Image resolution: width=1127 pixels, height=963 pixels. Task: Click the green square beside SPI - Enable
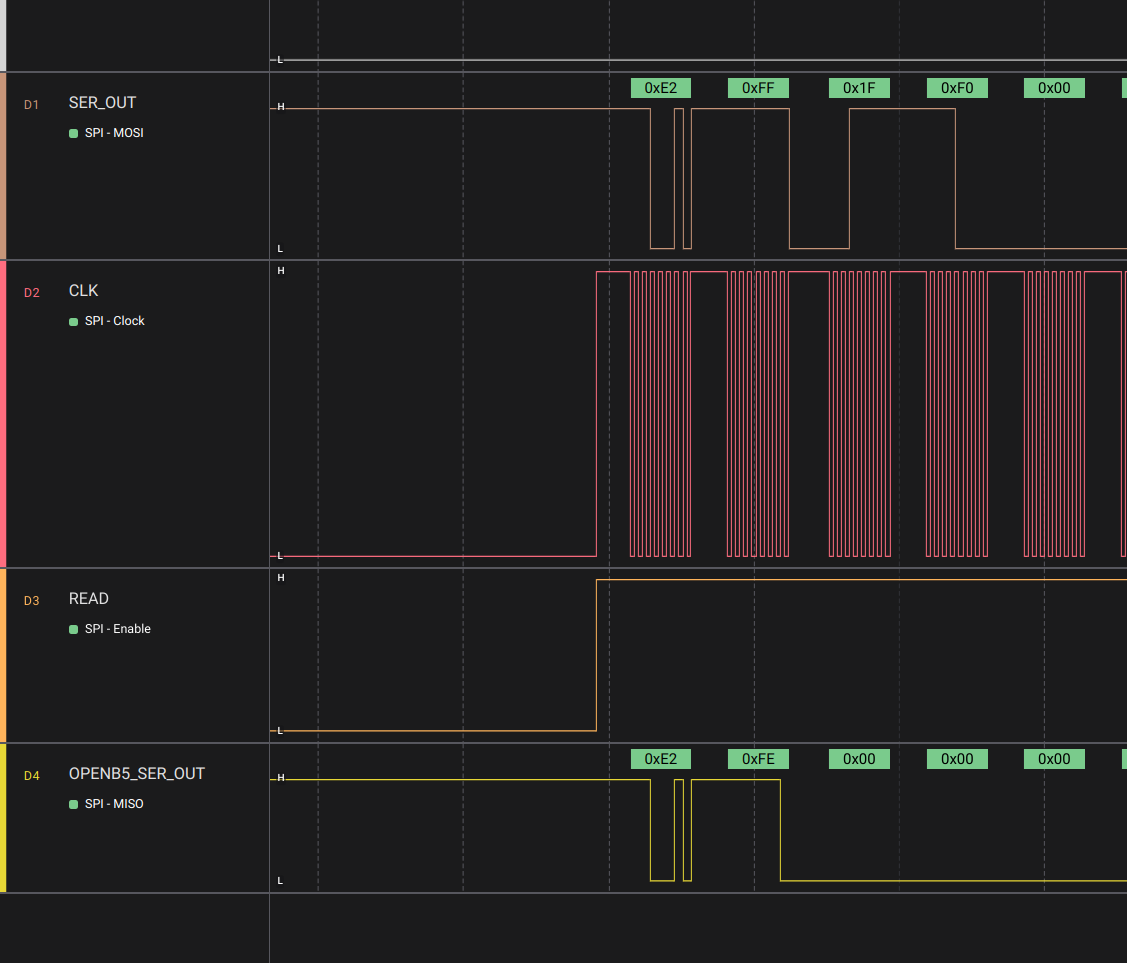[x=74, y=629]
